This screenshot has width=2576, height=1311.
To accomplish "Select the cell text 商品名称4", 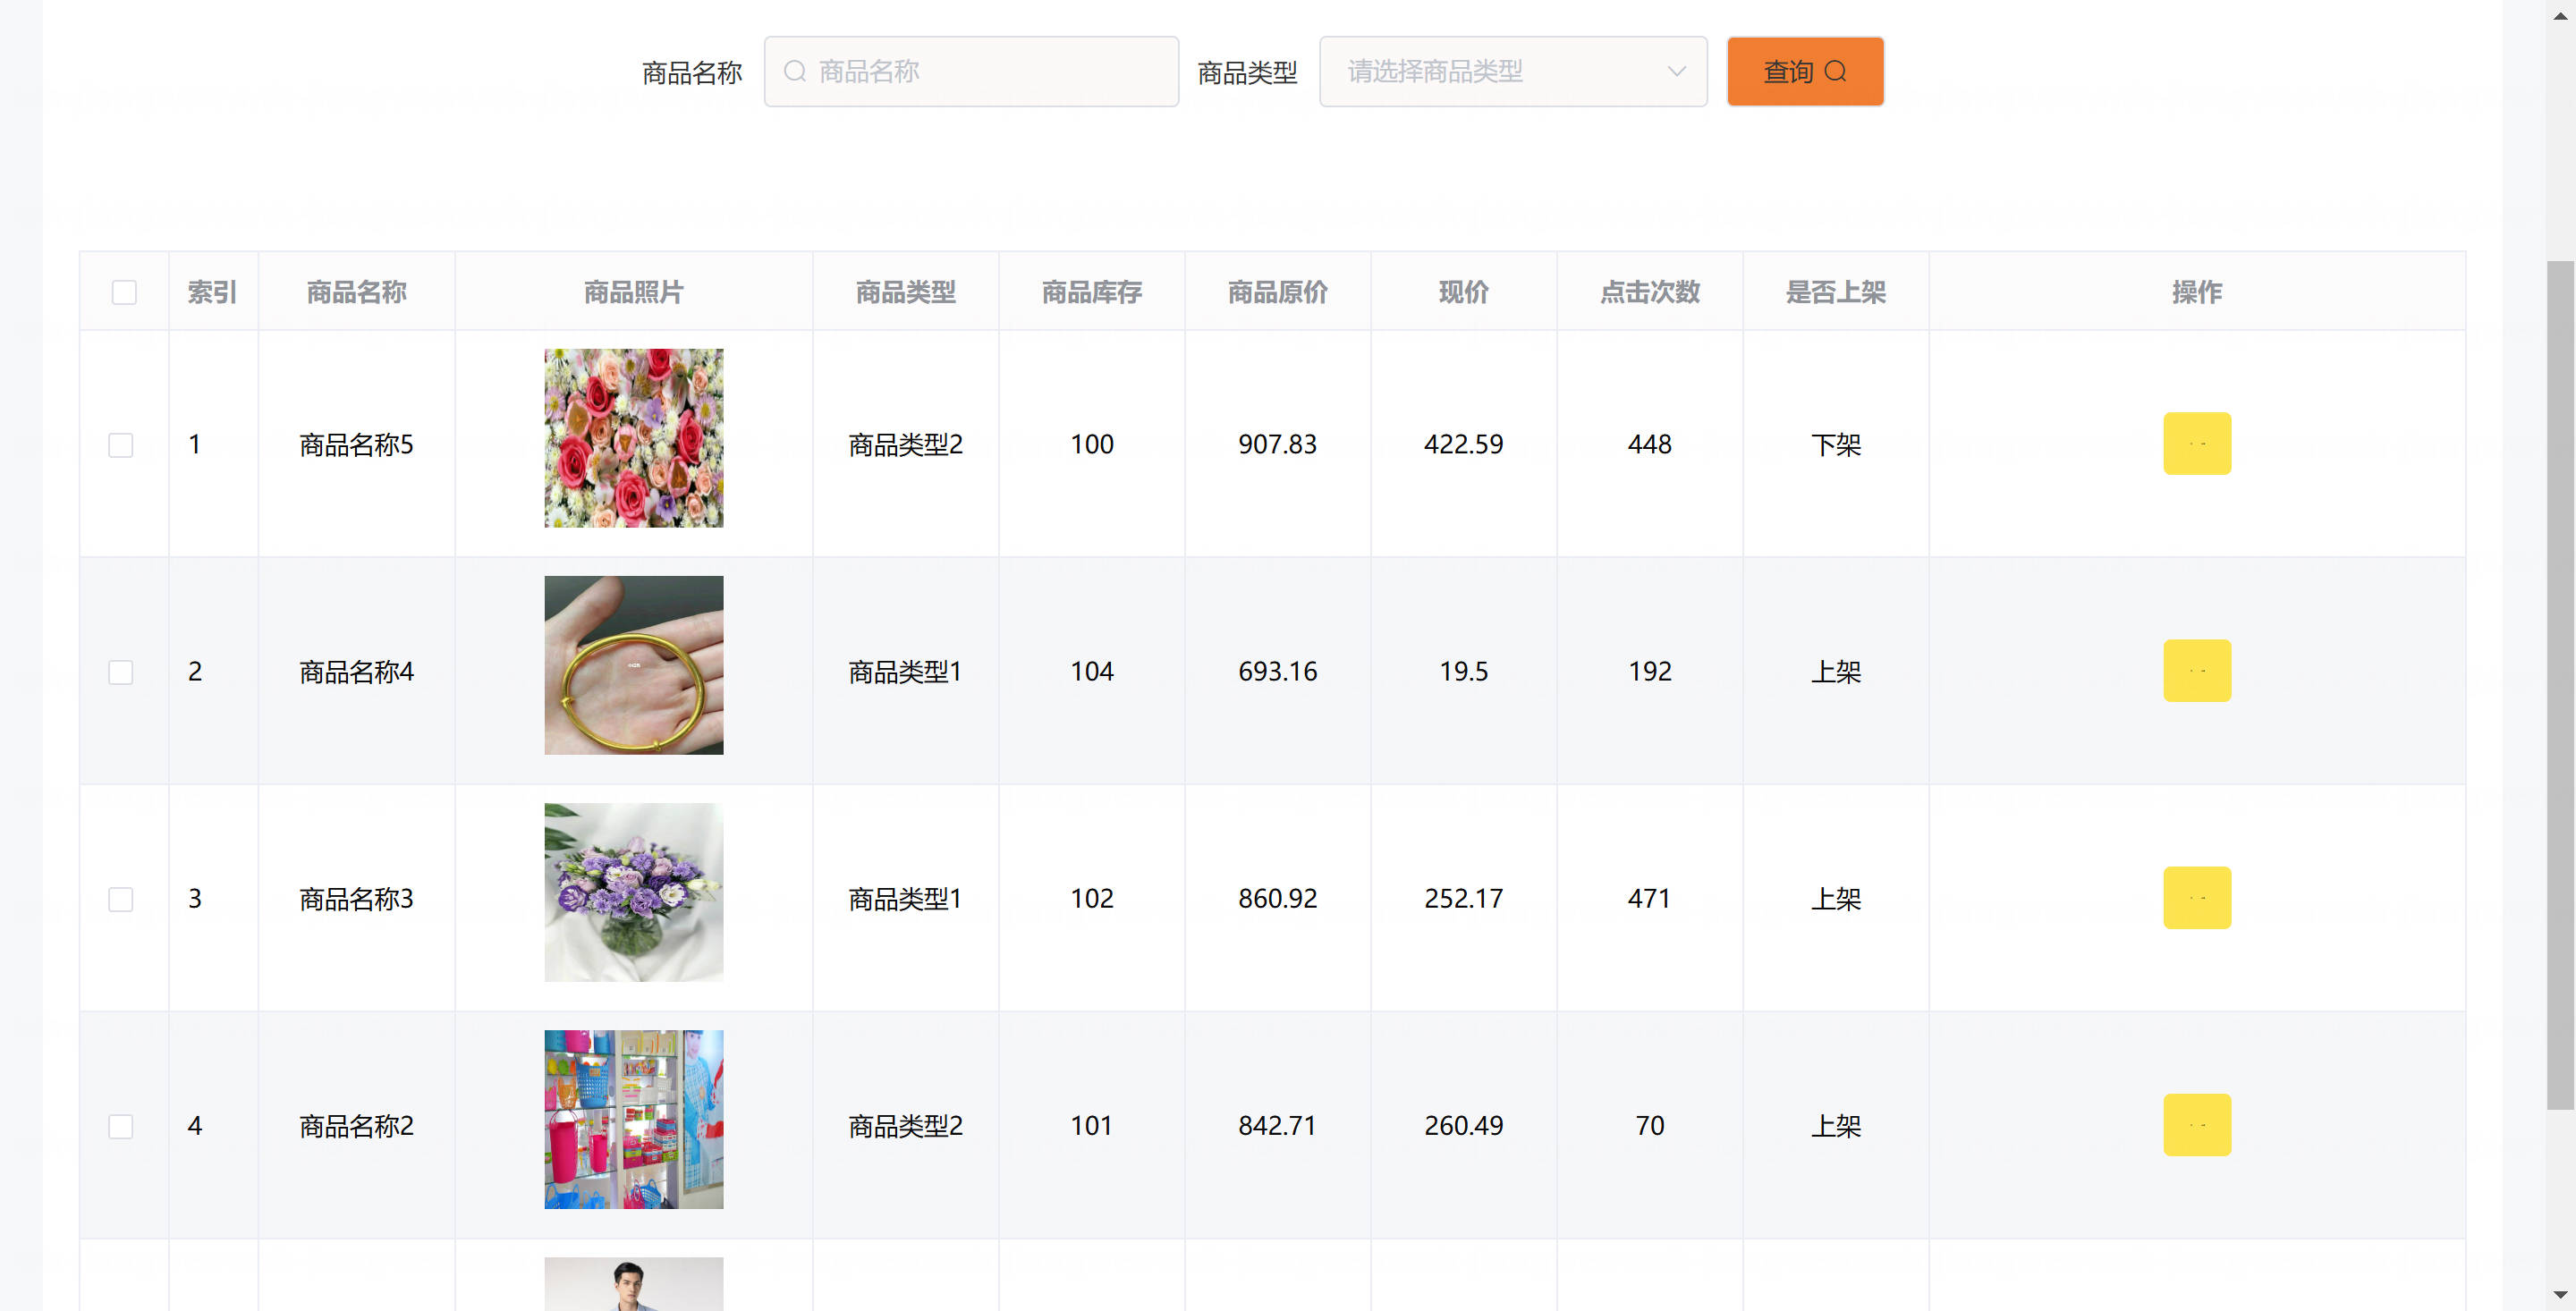I will (356, 671).
